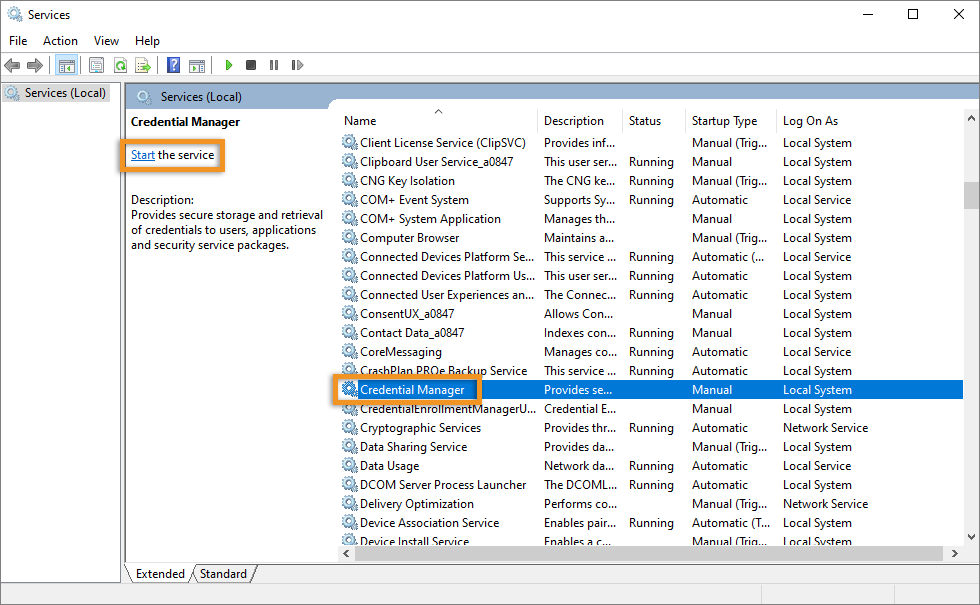Sort by the Status column header
The width and height of the screenshot is (980, 605).
645,121
